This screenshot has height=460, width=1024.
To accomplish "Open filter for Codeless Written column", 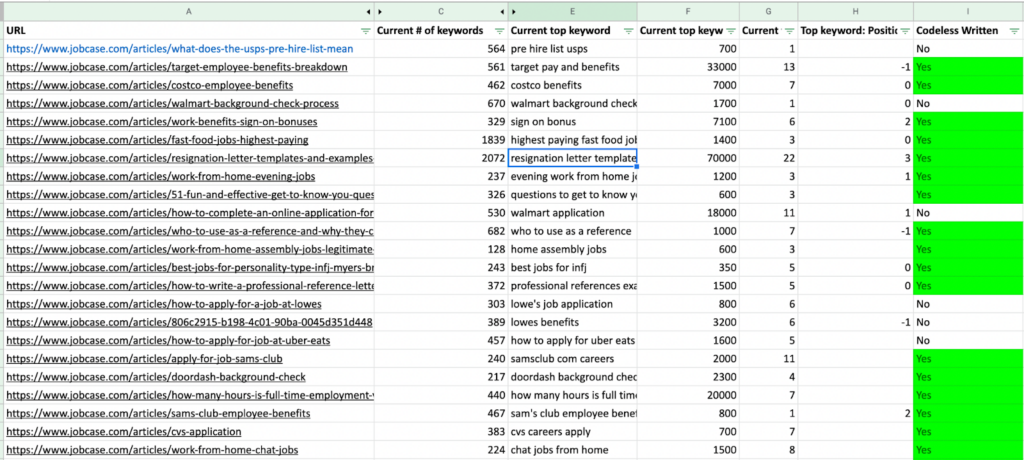I will pos(1014,31).
